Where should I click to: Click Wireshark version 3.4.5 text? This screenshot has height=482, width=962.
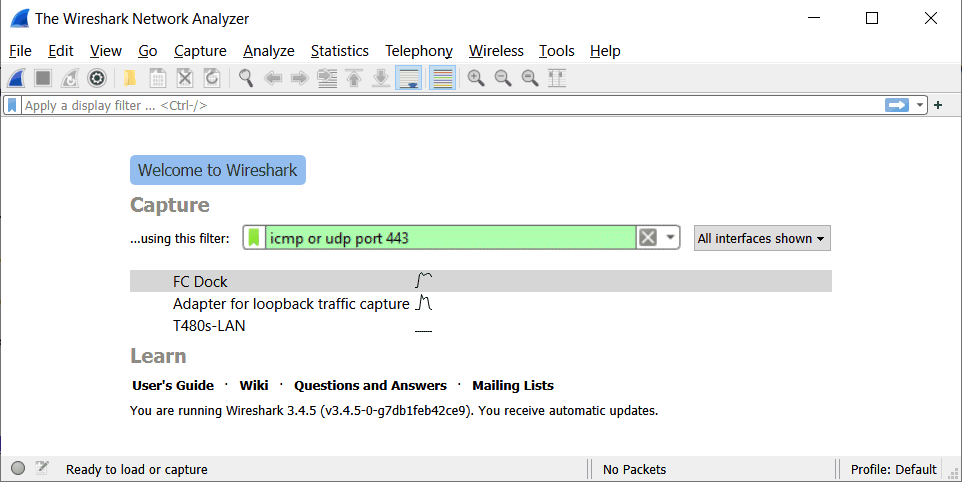click(394, 411)
